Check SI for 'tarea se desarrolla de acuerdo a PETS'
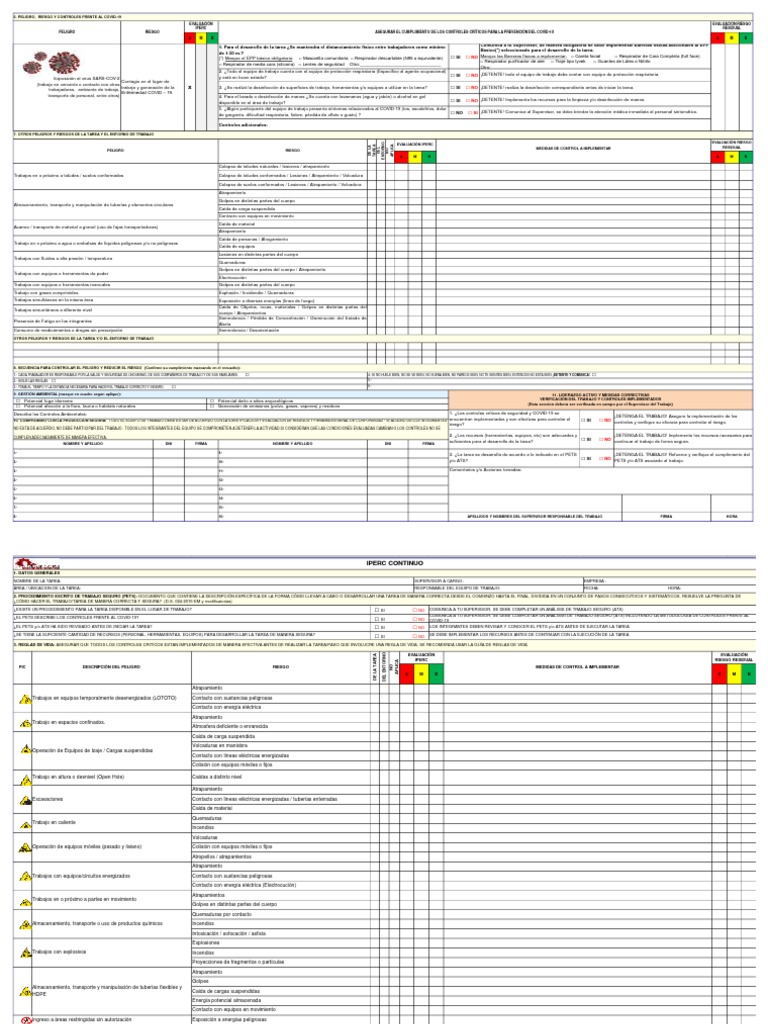The width and height of the screenshot is (768, 1024). (x=583, y=458)
